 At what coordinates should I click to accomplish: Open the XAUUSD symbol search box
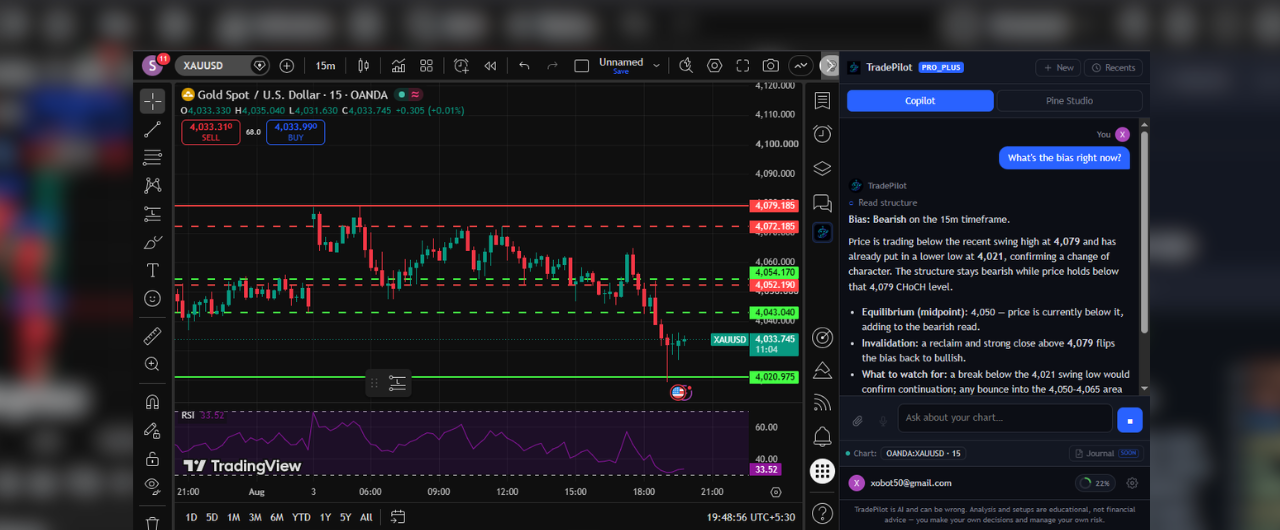tap(223, 65)
